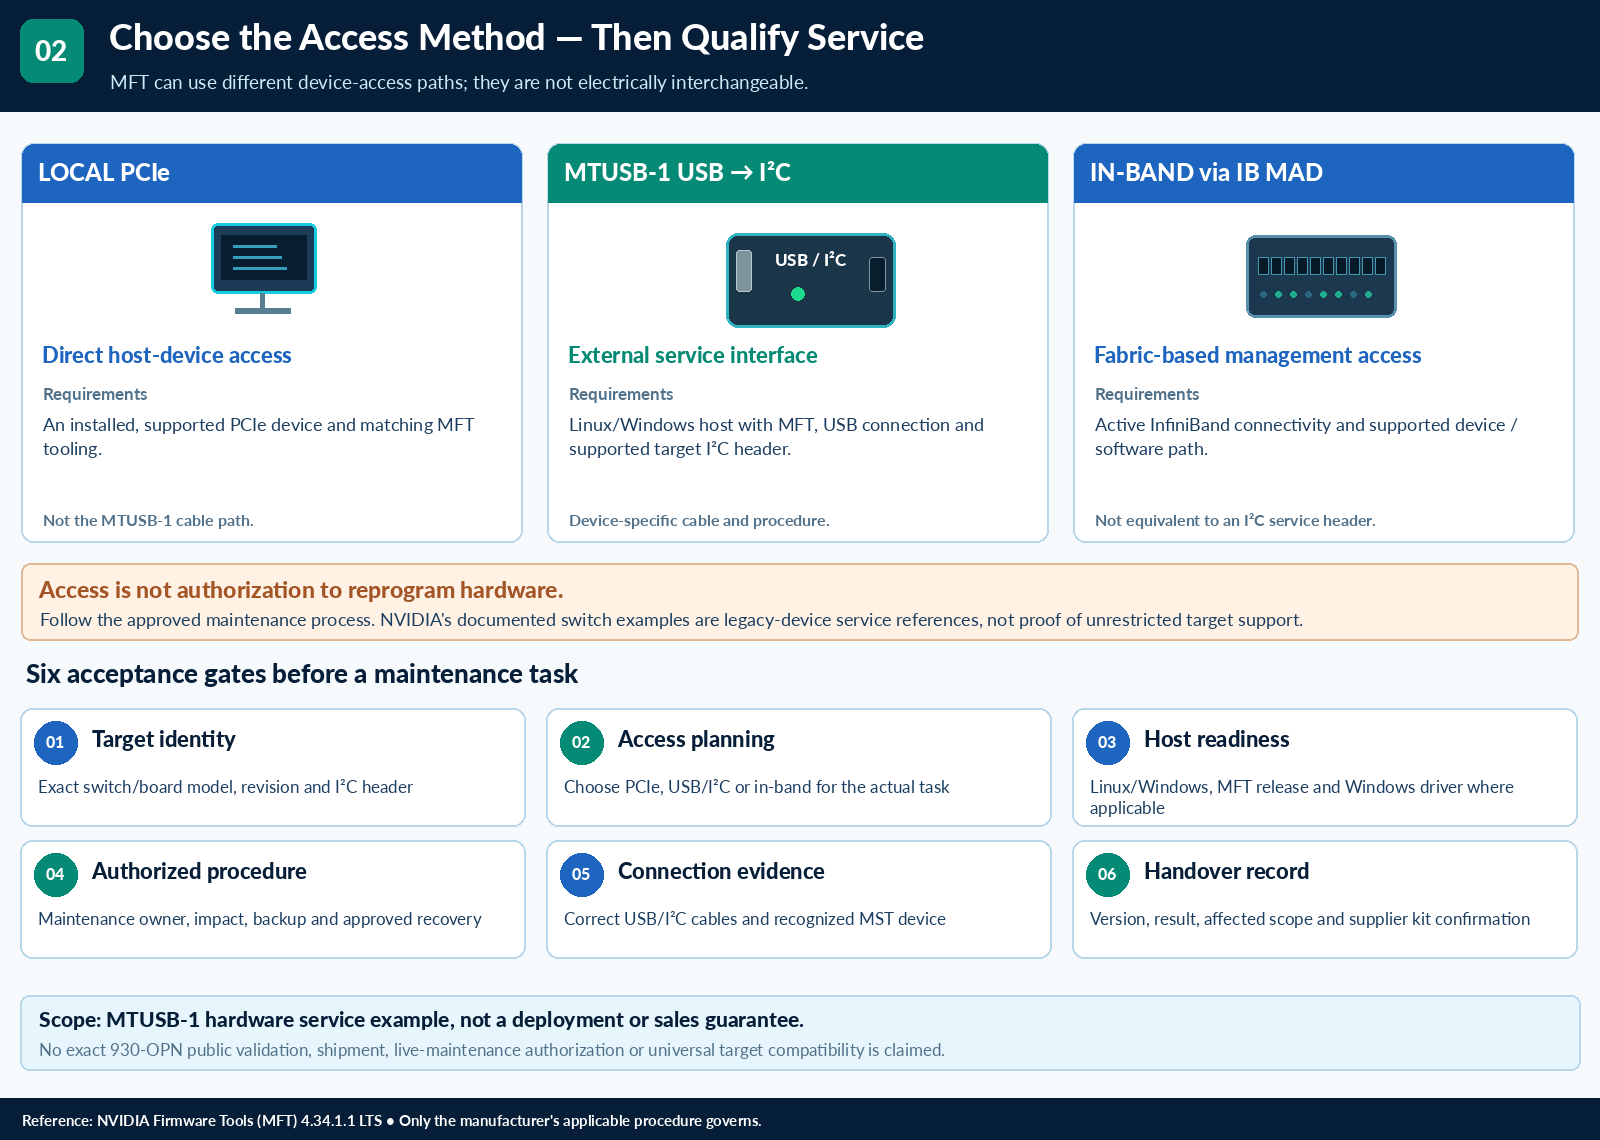Click the subtitle about electrically interchangeable paths
Screen dimensions: 1600x1140
pyautogui.click(x=459, y=82)
